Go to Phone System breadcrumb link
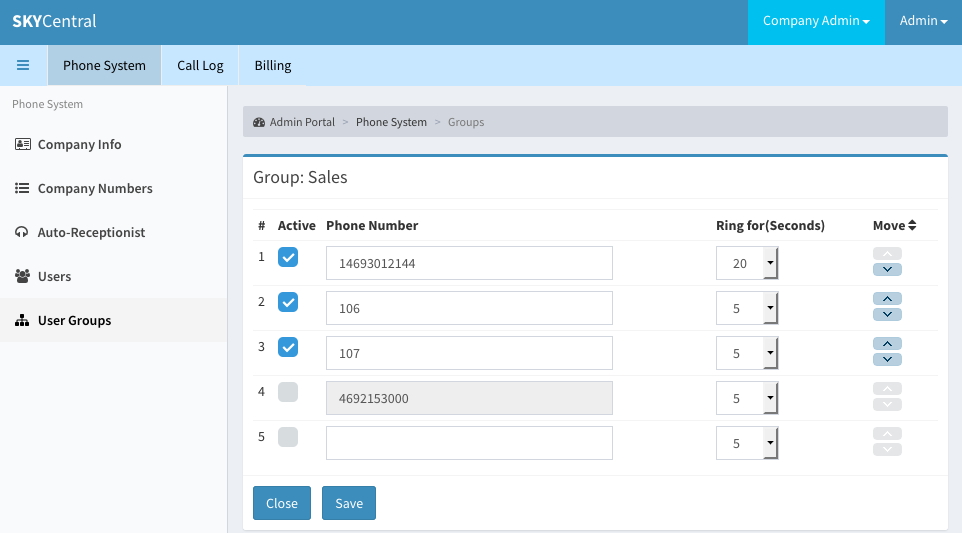The image size is (962, 533). [391, 122]
